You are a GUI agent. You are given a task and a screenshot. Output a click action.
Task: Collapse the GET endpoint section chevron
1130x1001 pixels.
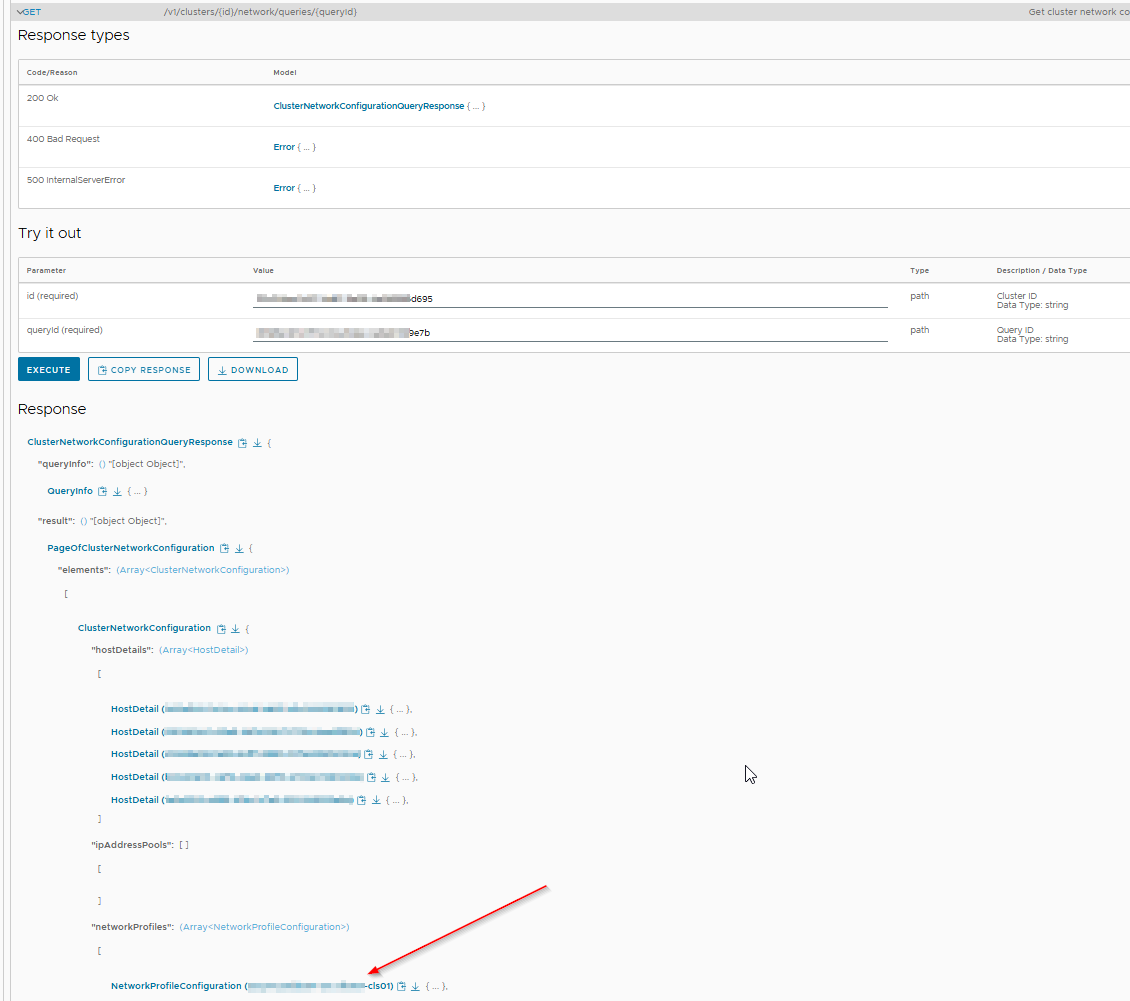19,12
